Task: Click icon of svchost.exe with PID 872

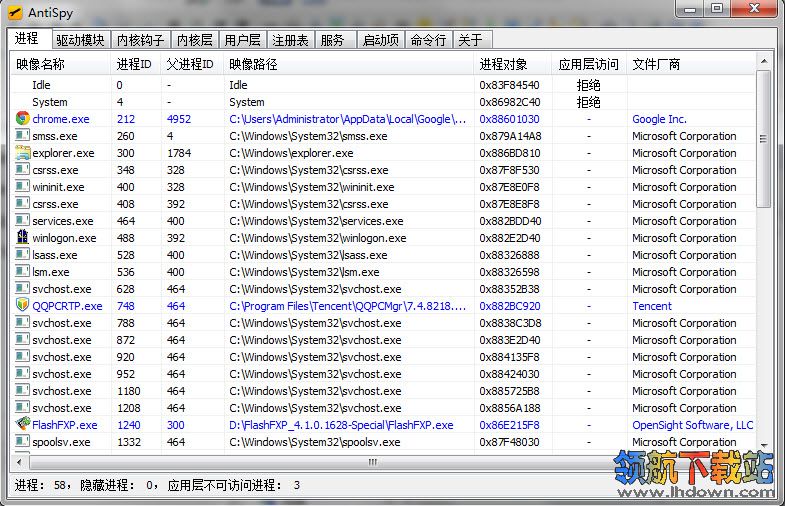Action: tap(23, 339)
